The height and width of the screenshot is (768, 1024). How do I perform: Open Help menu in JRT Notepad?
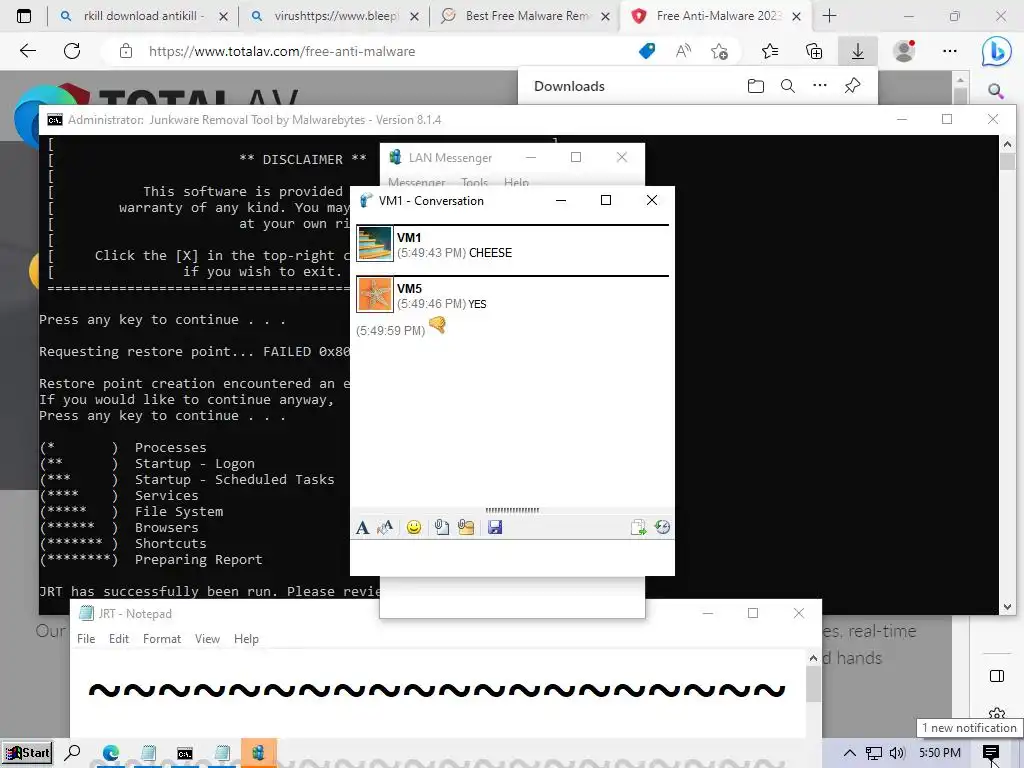(x=246, y=639)
